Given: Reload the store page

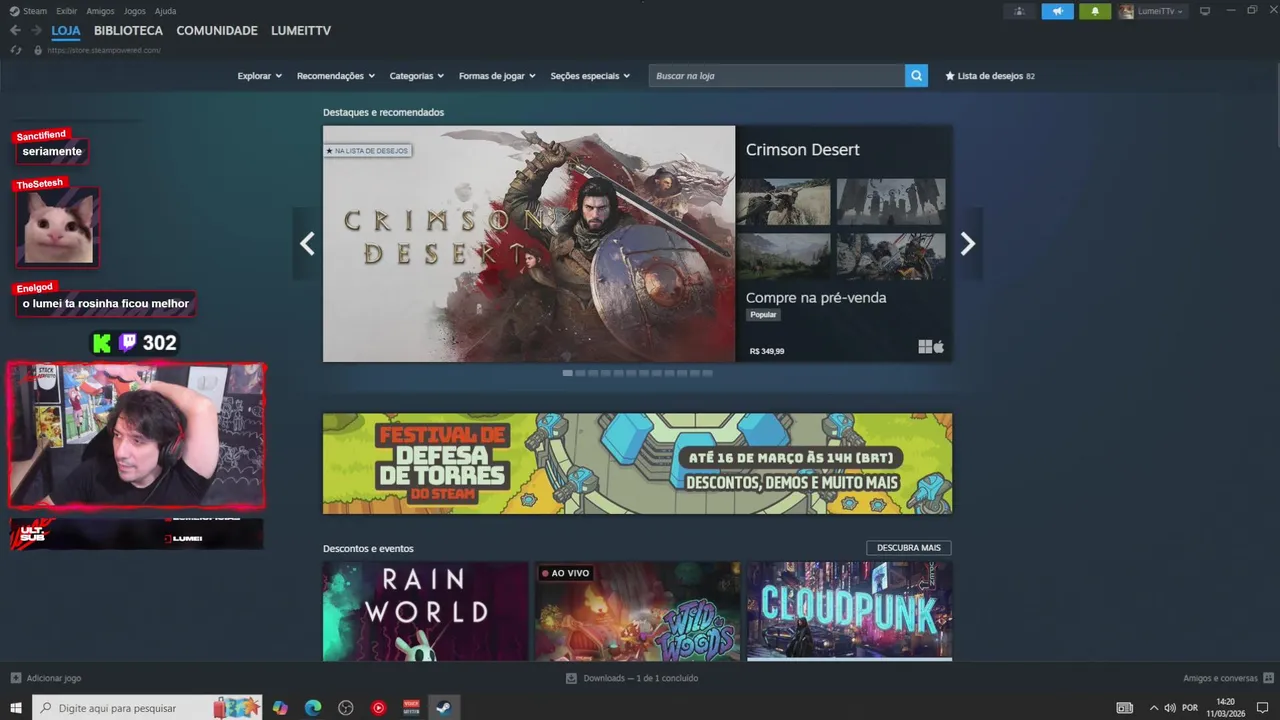Looking at the screenshot, I should click(15, 50).
